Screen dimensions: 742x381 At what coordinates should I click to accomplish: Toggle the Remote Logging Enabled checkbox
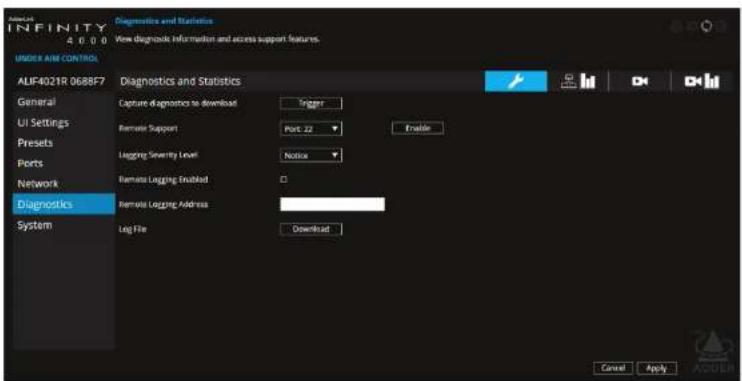284,179
